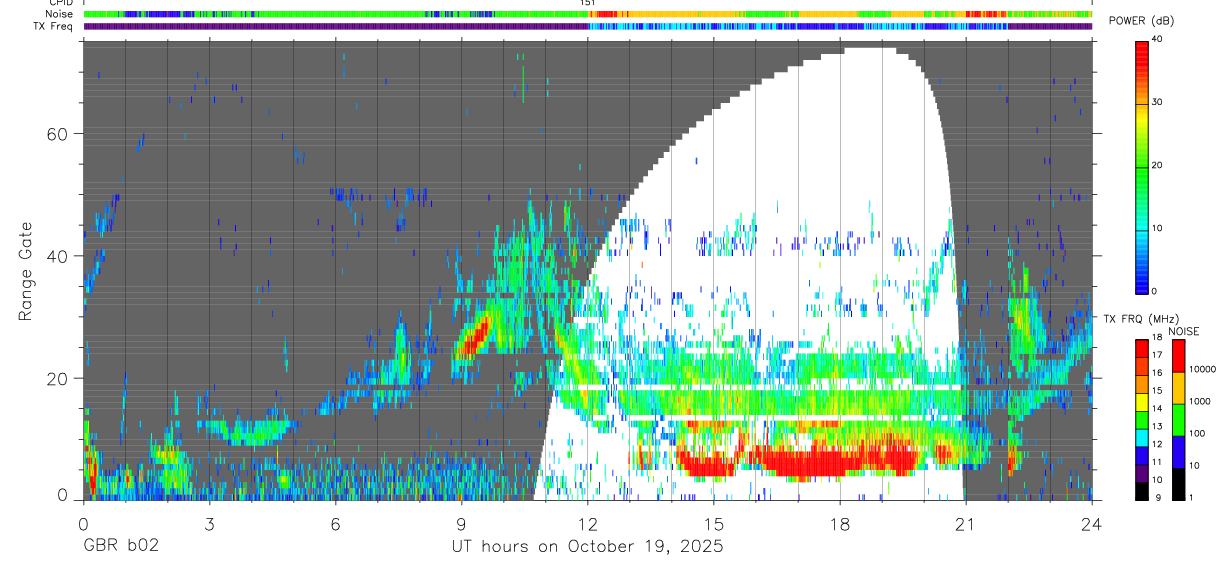Click the '100' label on NOISE legend

click(1196, 434)
